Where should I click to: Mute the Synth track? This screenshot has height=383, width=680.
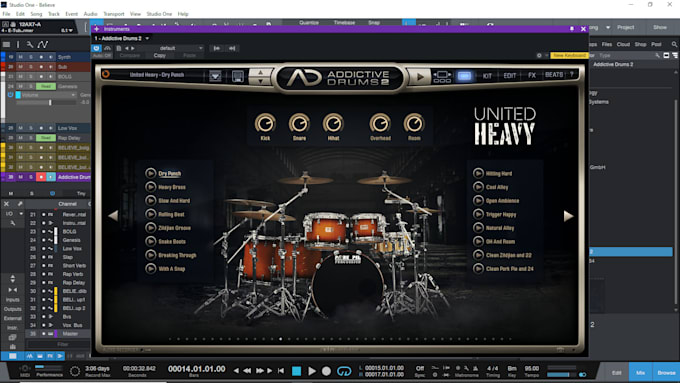(20, 57)
